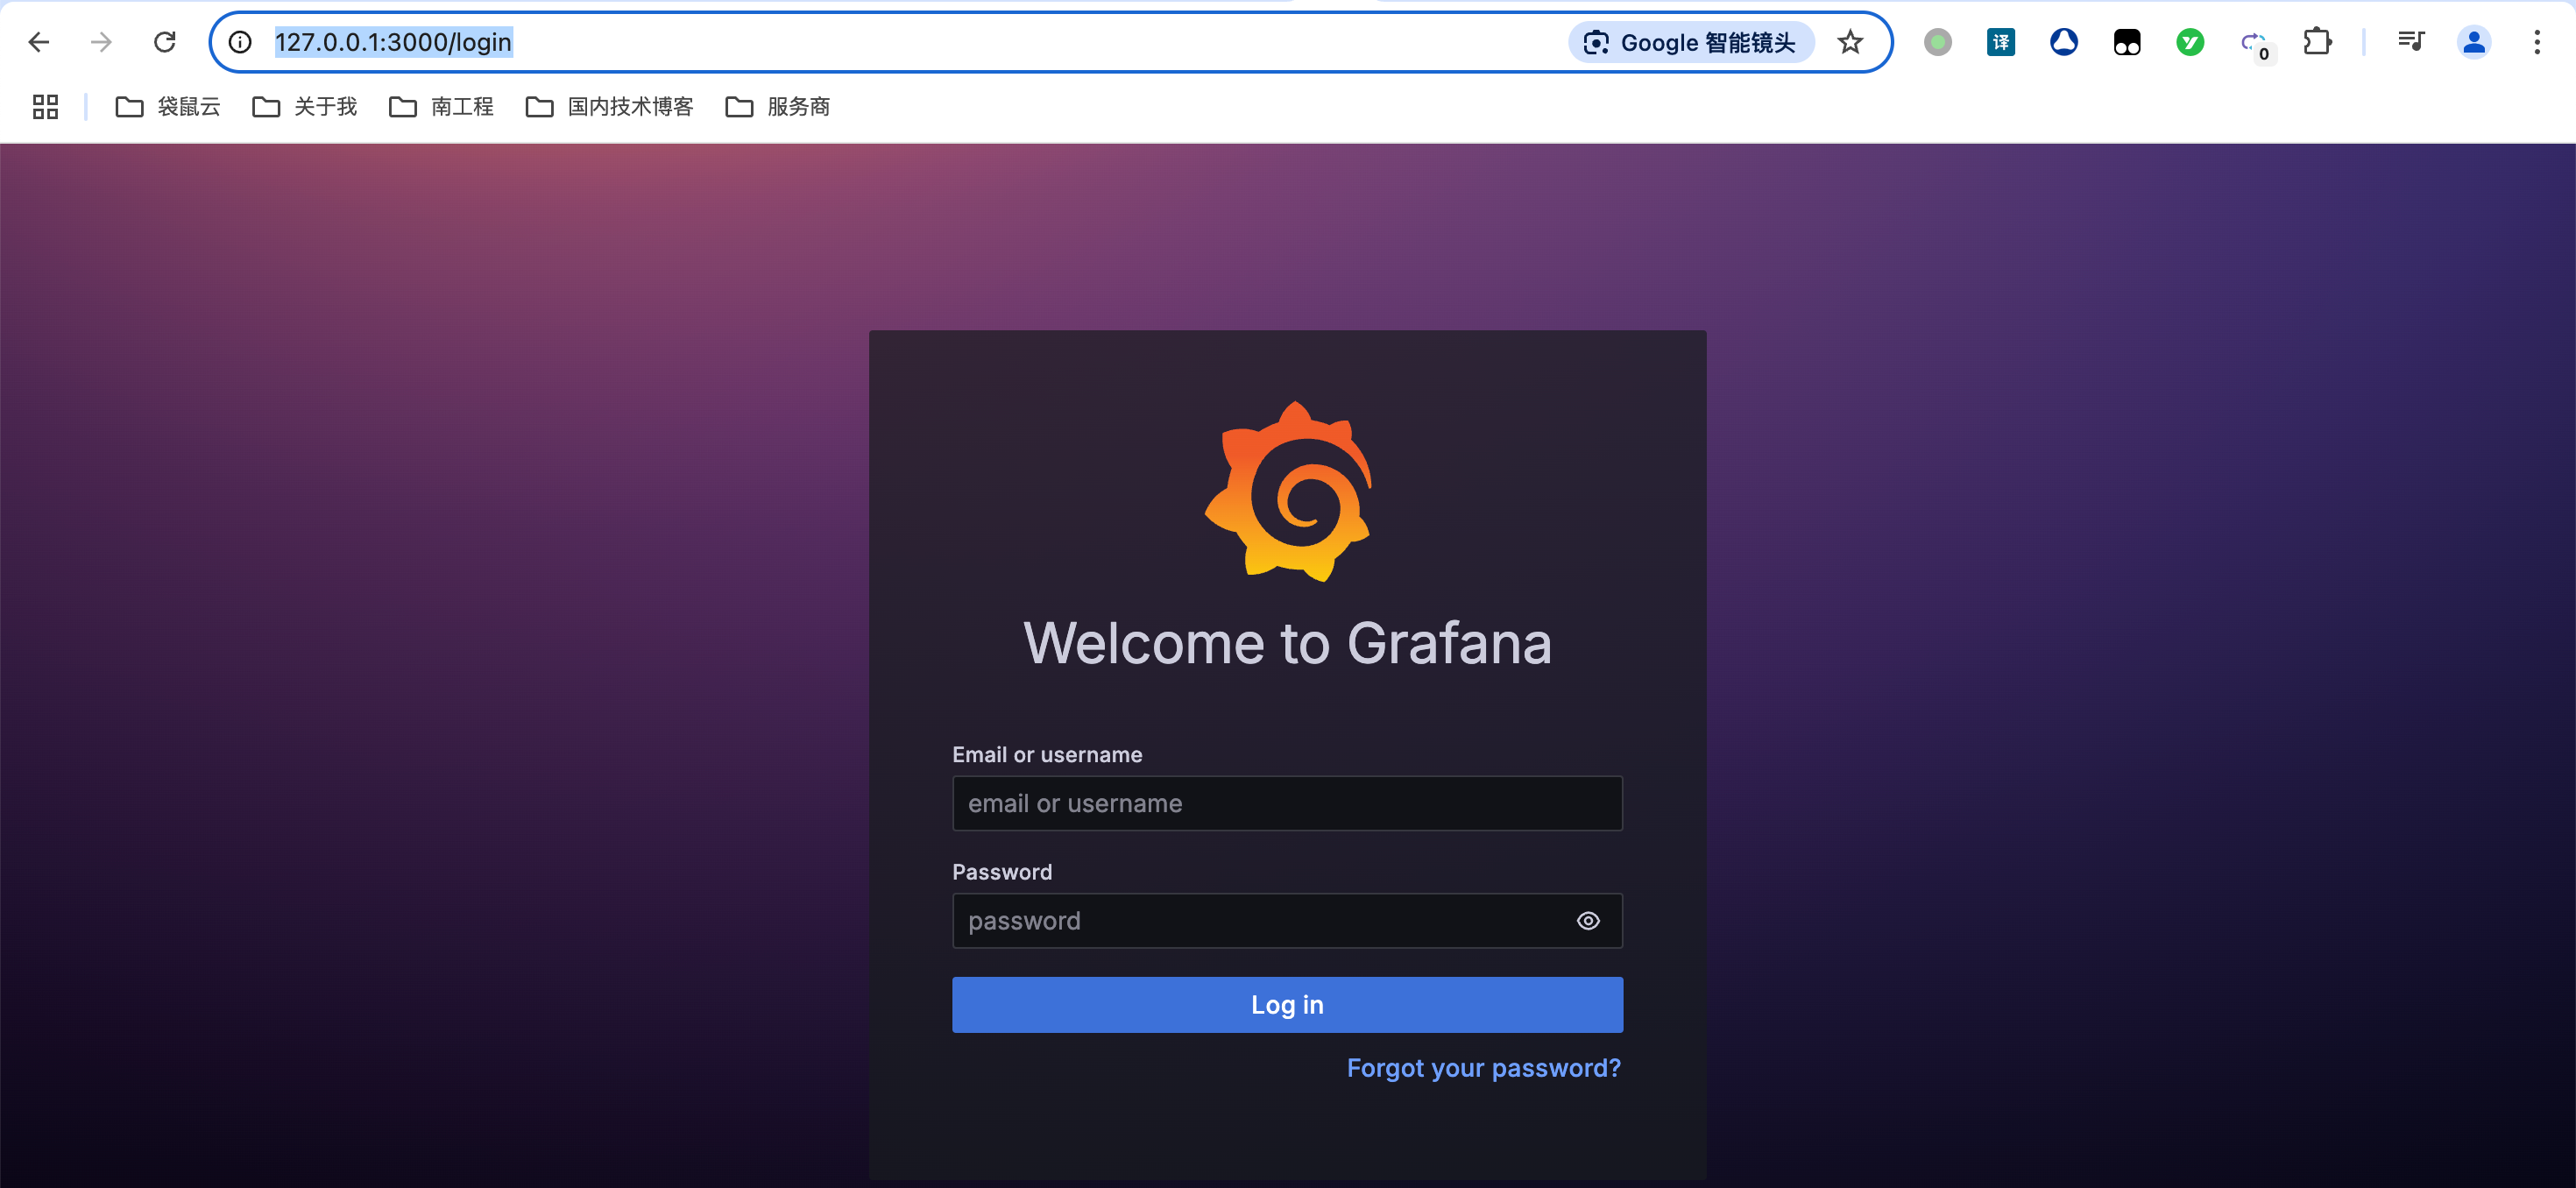Screen dimensions: 2576x1188
Task: Open the media control playlist icon
Action: [x=2411, y=42]
